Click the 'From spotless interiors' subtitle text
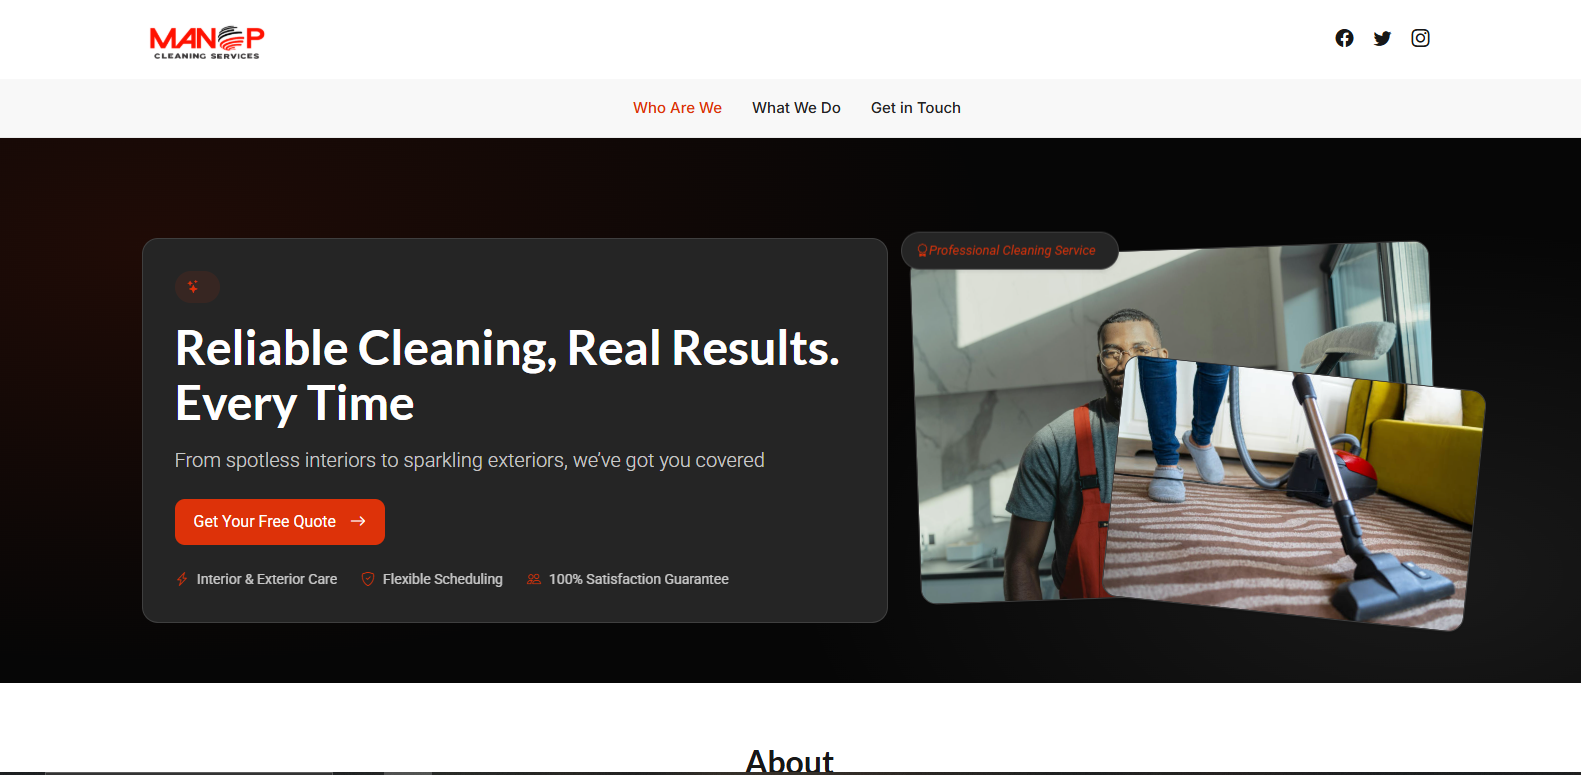Image resolution: width=1581 pixels, height=775 pixels. (x=469, y=460)
